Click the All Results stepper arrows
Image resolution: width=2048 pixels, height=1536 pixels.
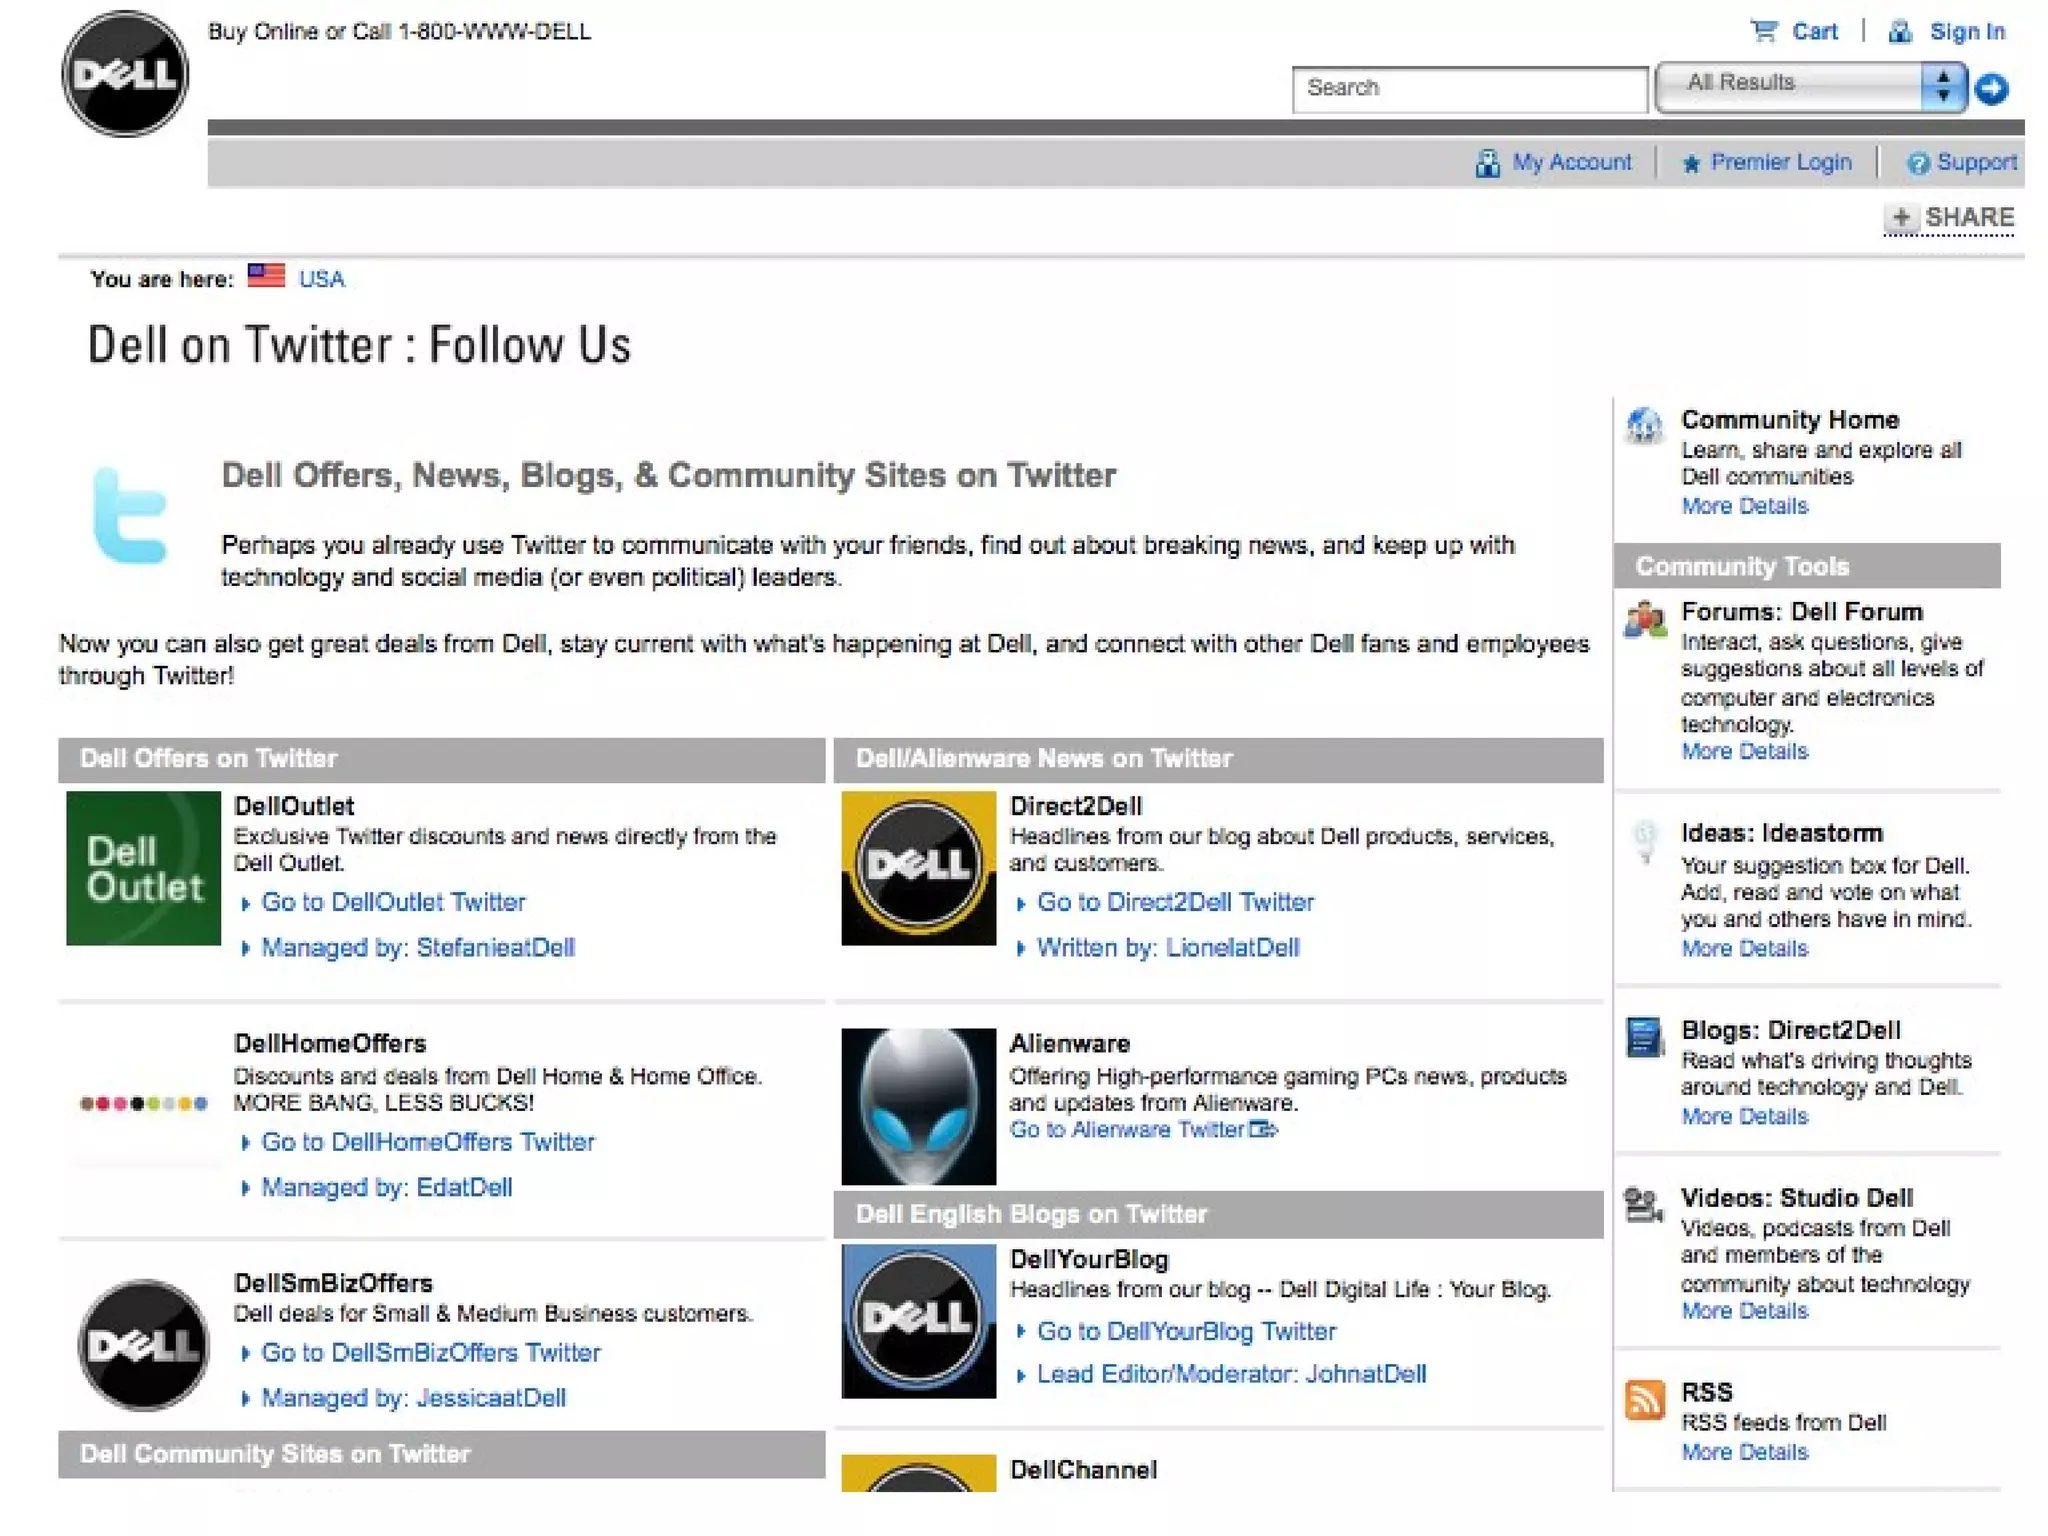[x=1943, y=87]
